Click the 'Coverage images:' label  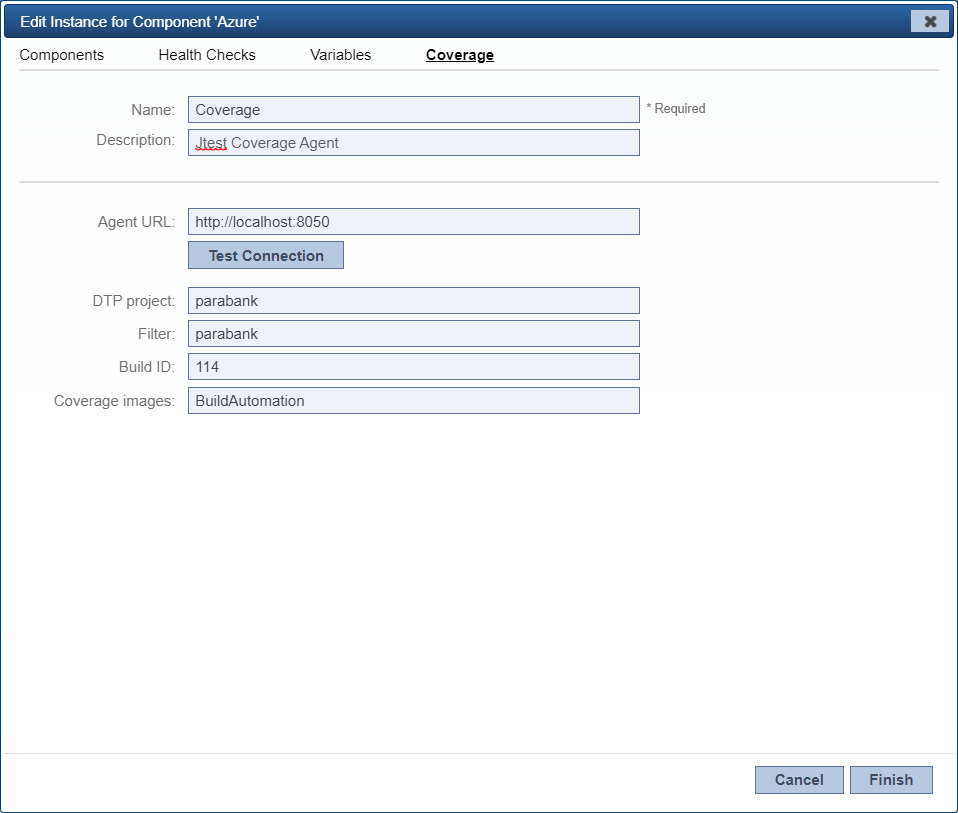point(114,401)
